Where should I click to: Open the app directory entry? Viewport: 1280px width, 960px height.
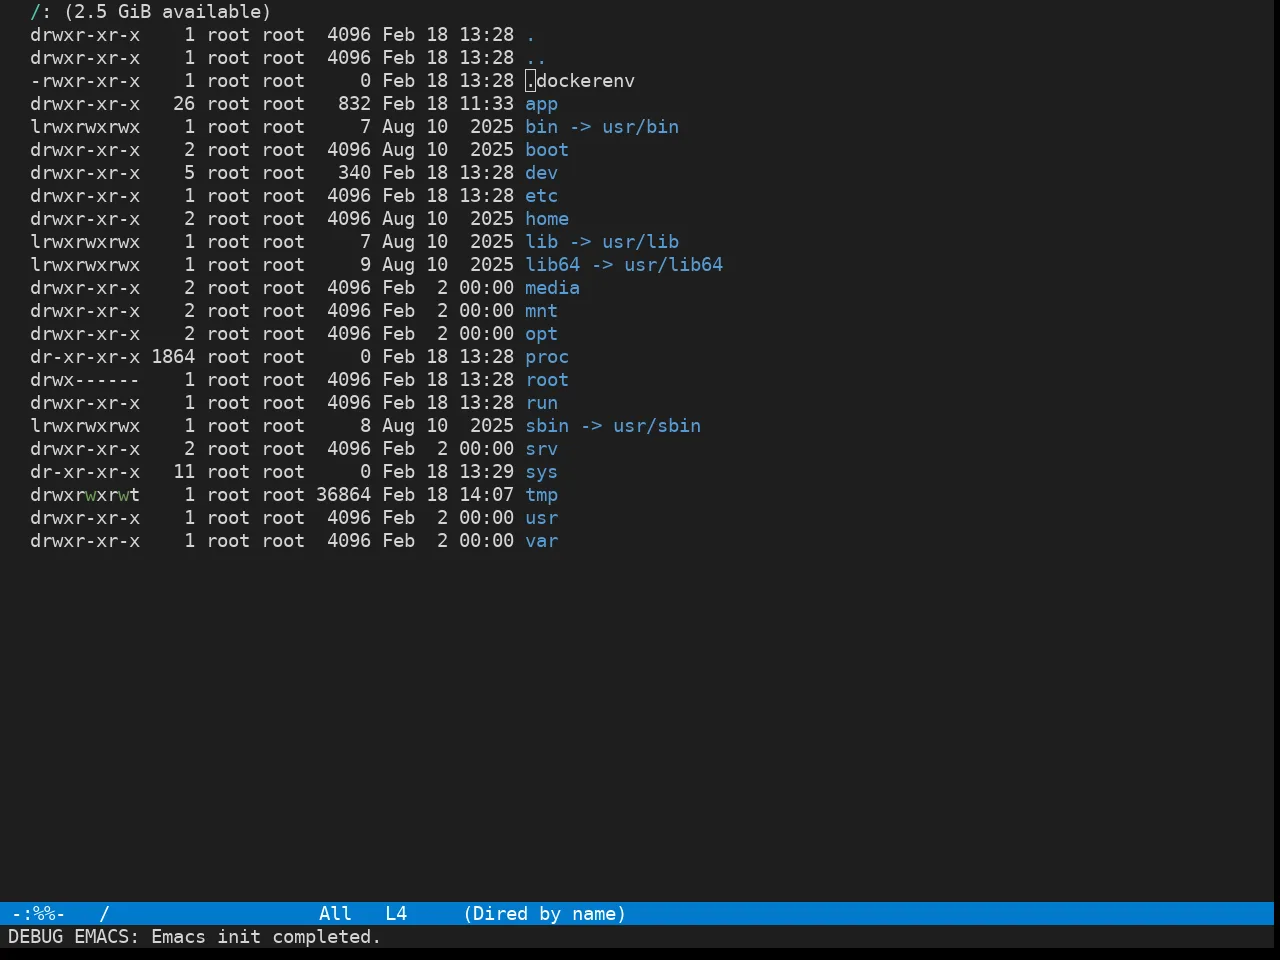541,104
